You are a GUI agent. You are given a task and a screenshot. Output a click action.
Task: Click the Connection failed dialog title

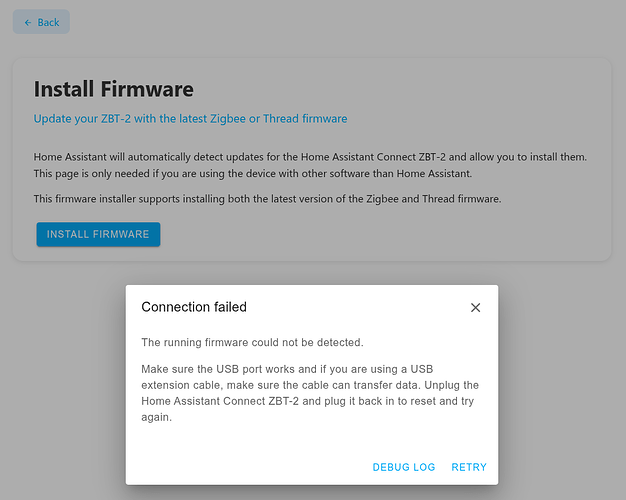(194, 307)
